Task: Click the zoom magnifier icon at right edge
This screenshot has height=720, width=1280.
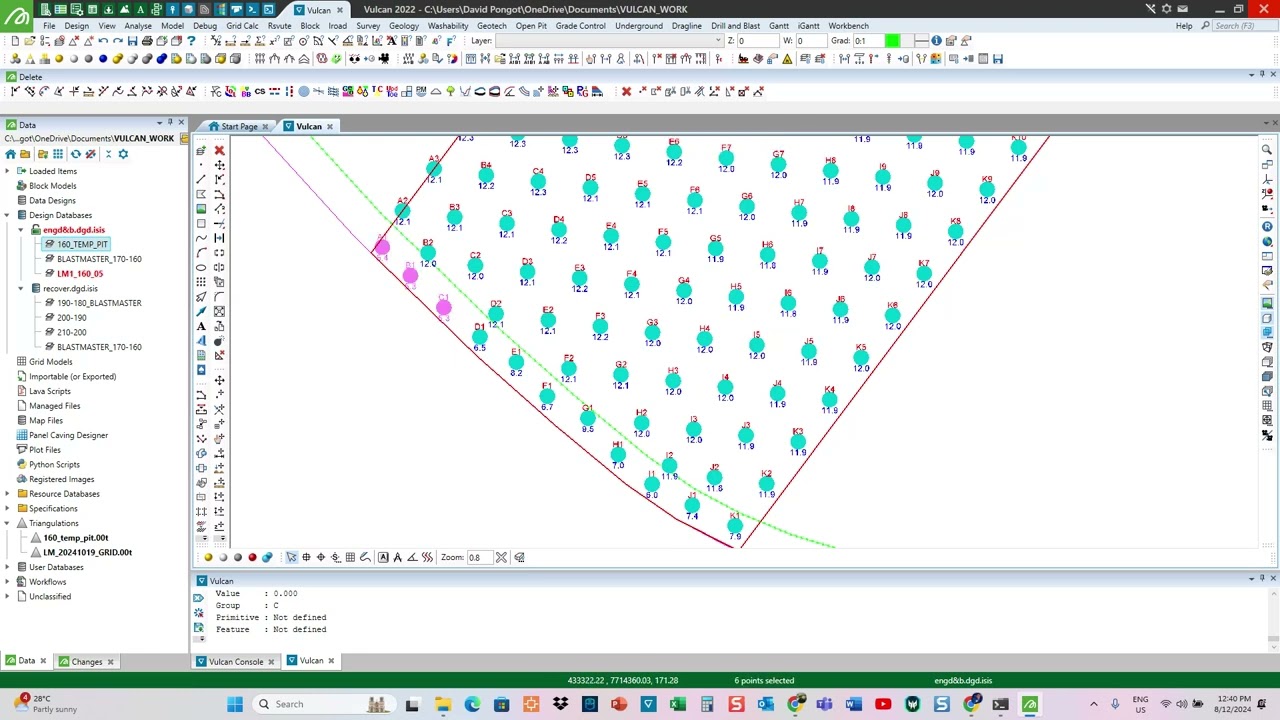Action: [1267, 150]
